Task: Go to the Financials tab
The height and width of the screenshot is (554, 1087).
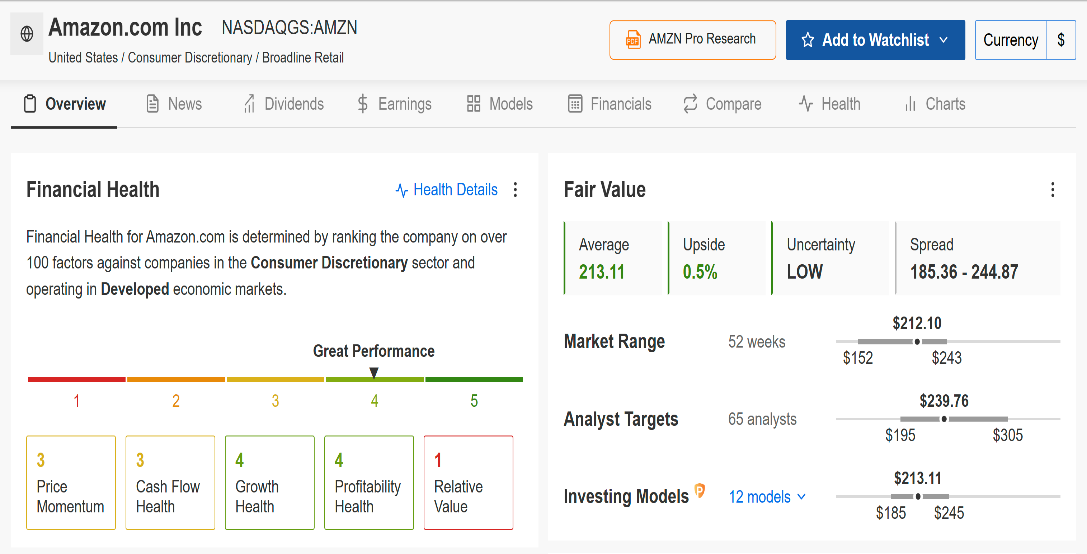Action: (609, 104)
